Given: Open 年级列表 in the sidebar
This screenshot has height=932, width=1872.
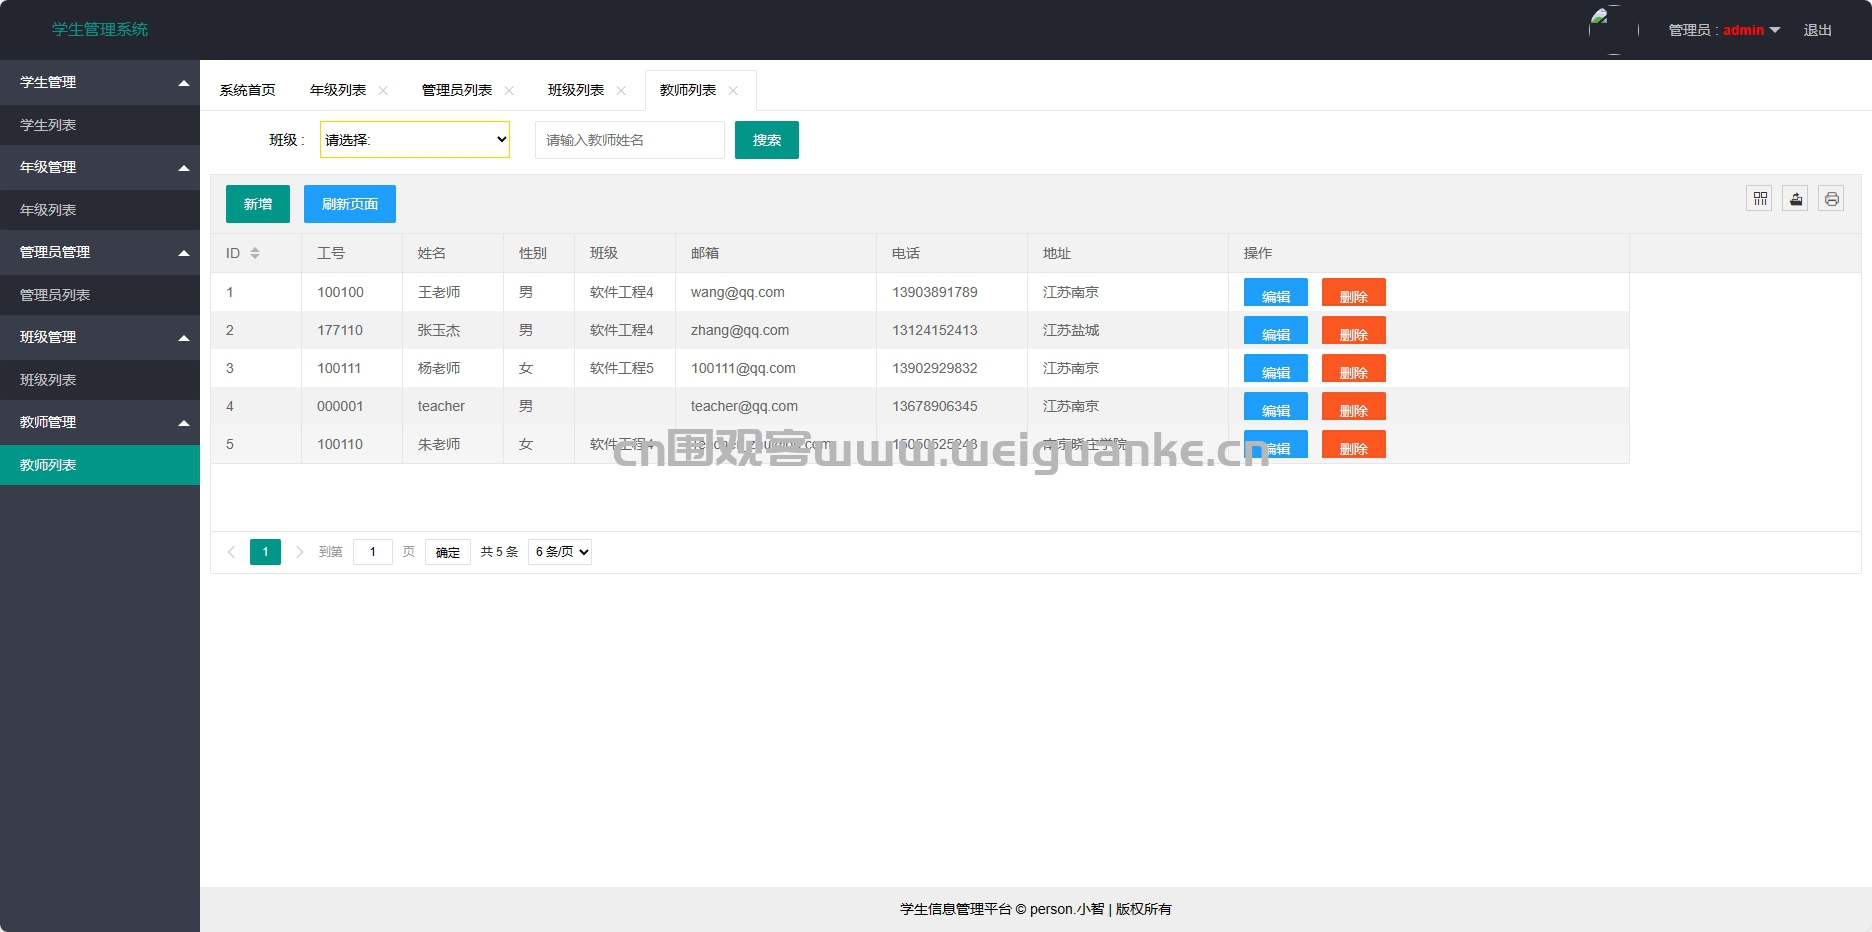Looking at the screenshot, I should coord(100,210).
